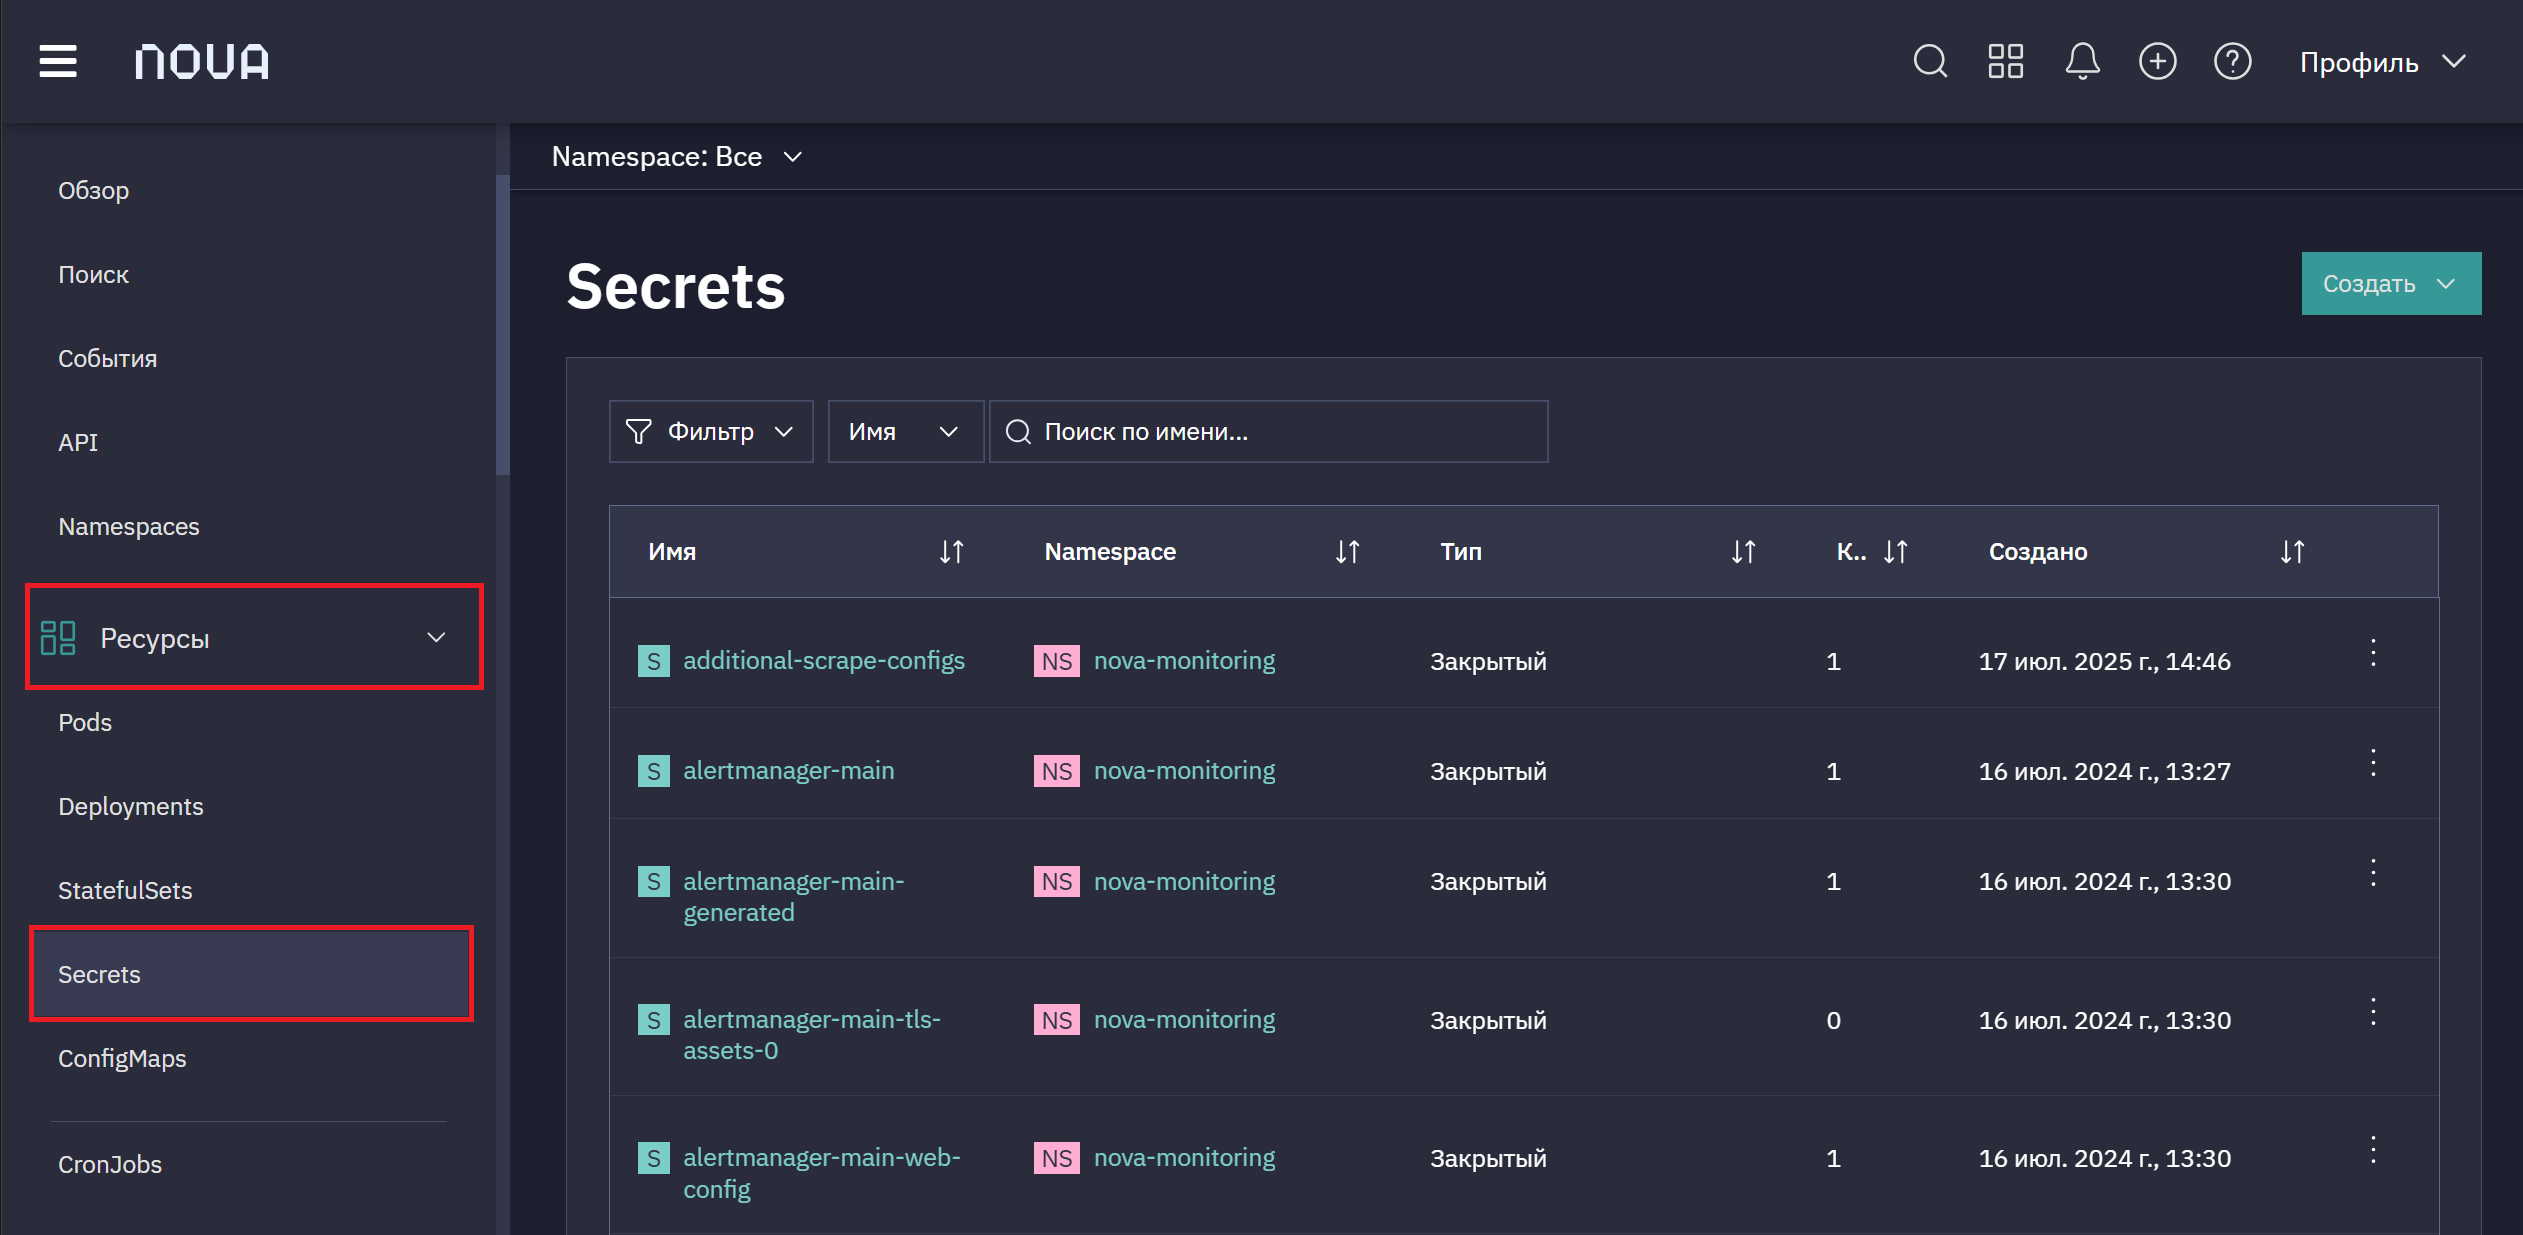
Task: Click S badge of alertmanager-main-generated row
Action: (654, 881)
